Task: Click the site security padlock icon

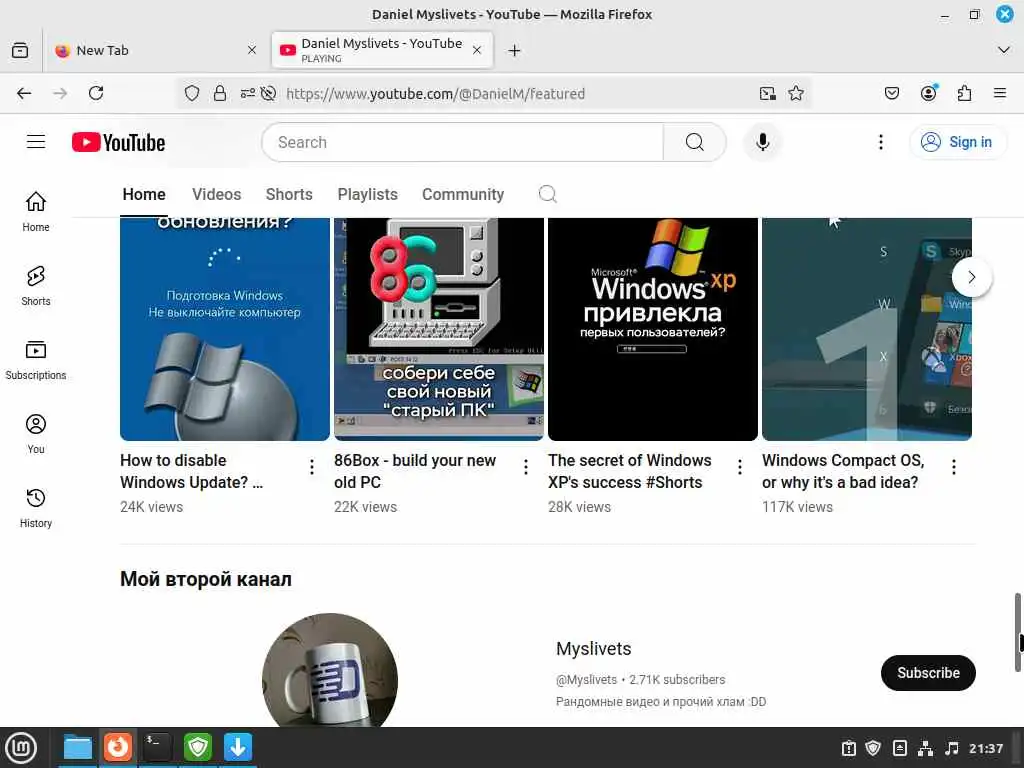Action: [220, 93]
